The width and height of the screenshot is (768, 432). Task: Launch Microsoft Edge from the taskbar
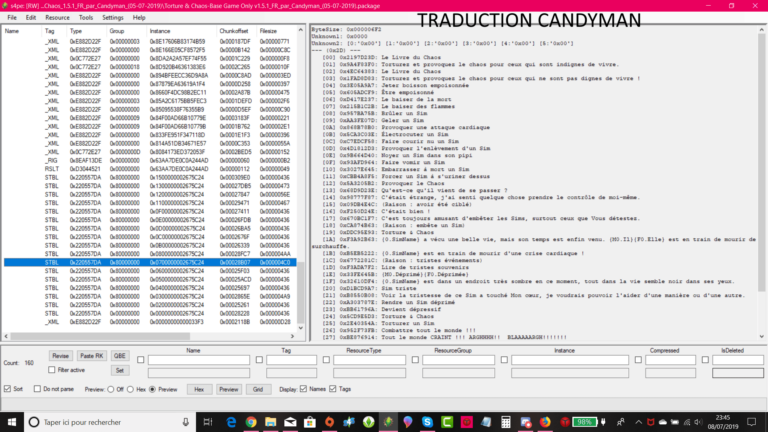pyautogui.click(x=231, y=422)
